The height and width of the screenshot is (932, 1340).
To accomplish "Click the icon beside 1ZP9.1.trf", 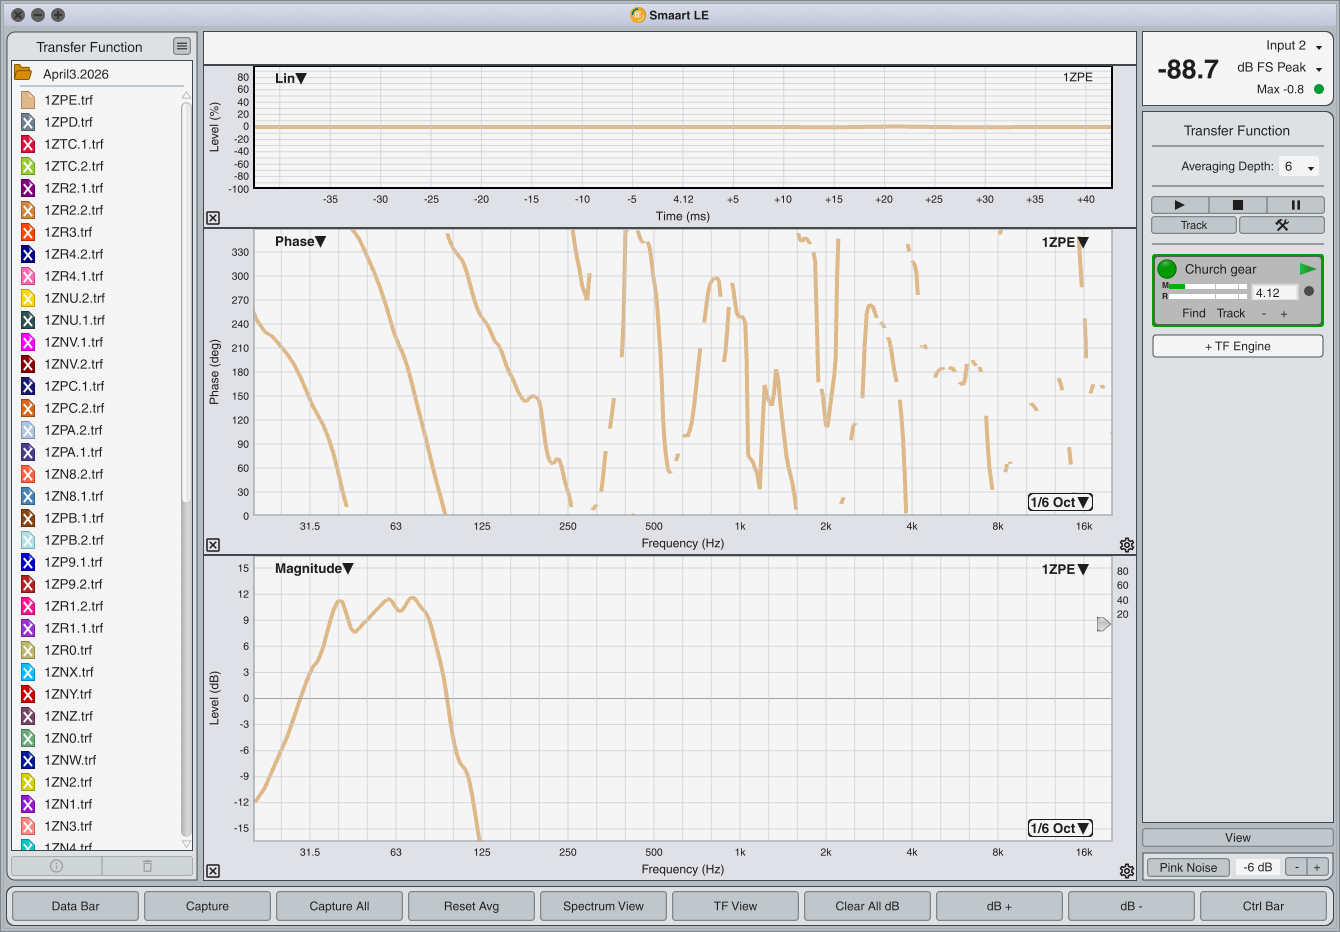I will click(28, 562).
